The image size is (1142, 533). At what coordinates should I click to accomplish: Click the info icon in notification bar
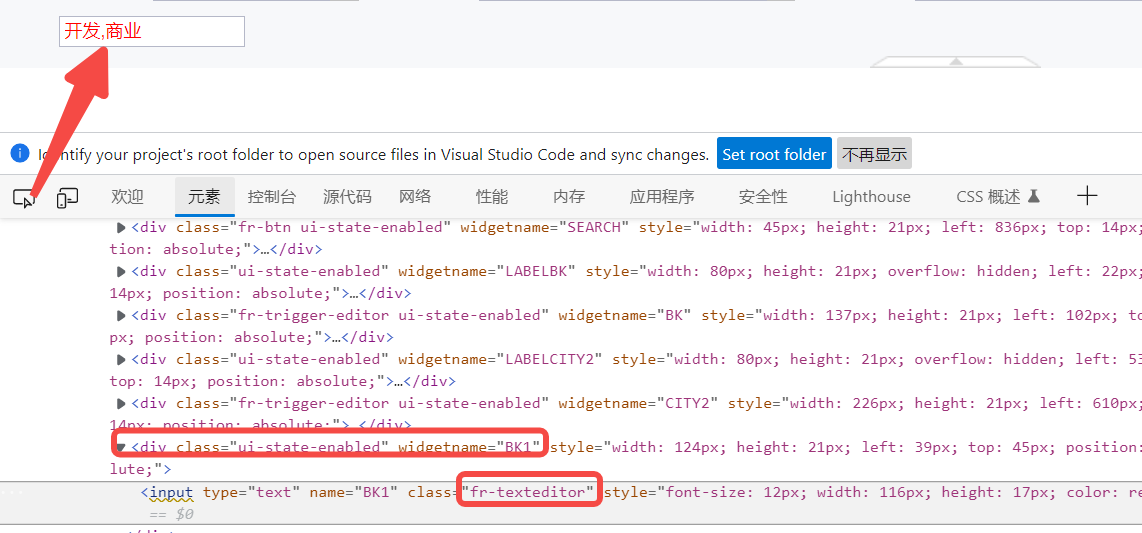click(20, 154)
